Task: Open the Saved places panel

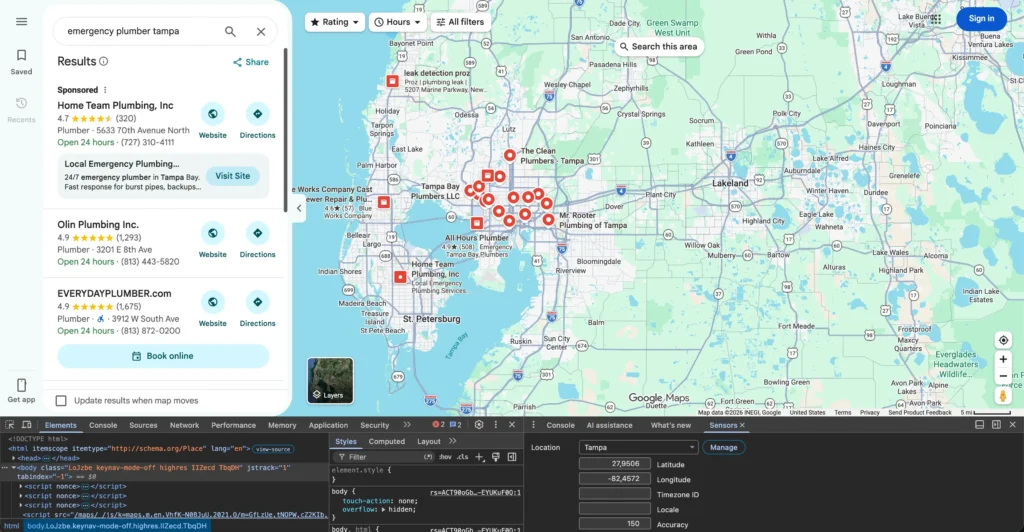Action: pyautogui.click(x=22, y=62)
